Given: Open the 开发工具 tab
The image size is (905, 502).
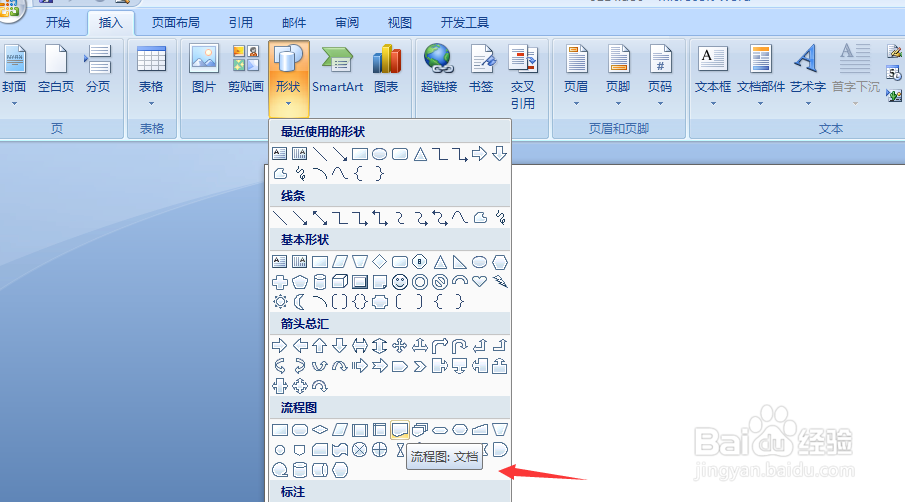Looking at the screenshot, I should tap(465, 23).
